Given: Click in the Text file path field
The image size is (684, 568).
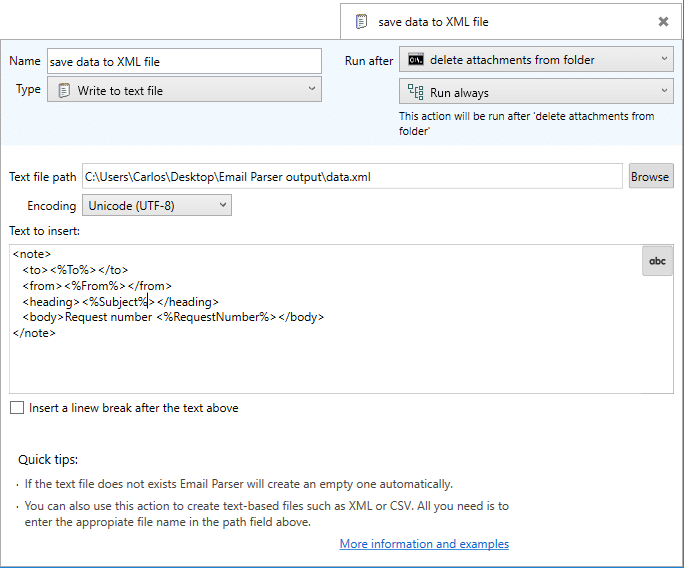Looking at the screenshot, I should coord(352,176).
